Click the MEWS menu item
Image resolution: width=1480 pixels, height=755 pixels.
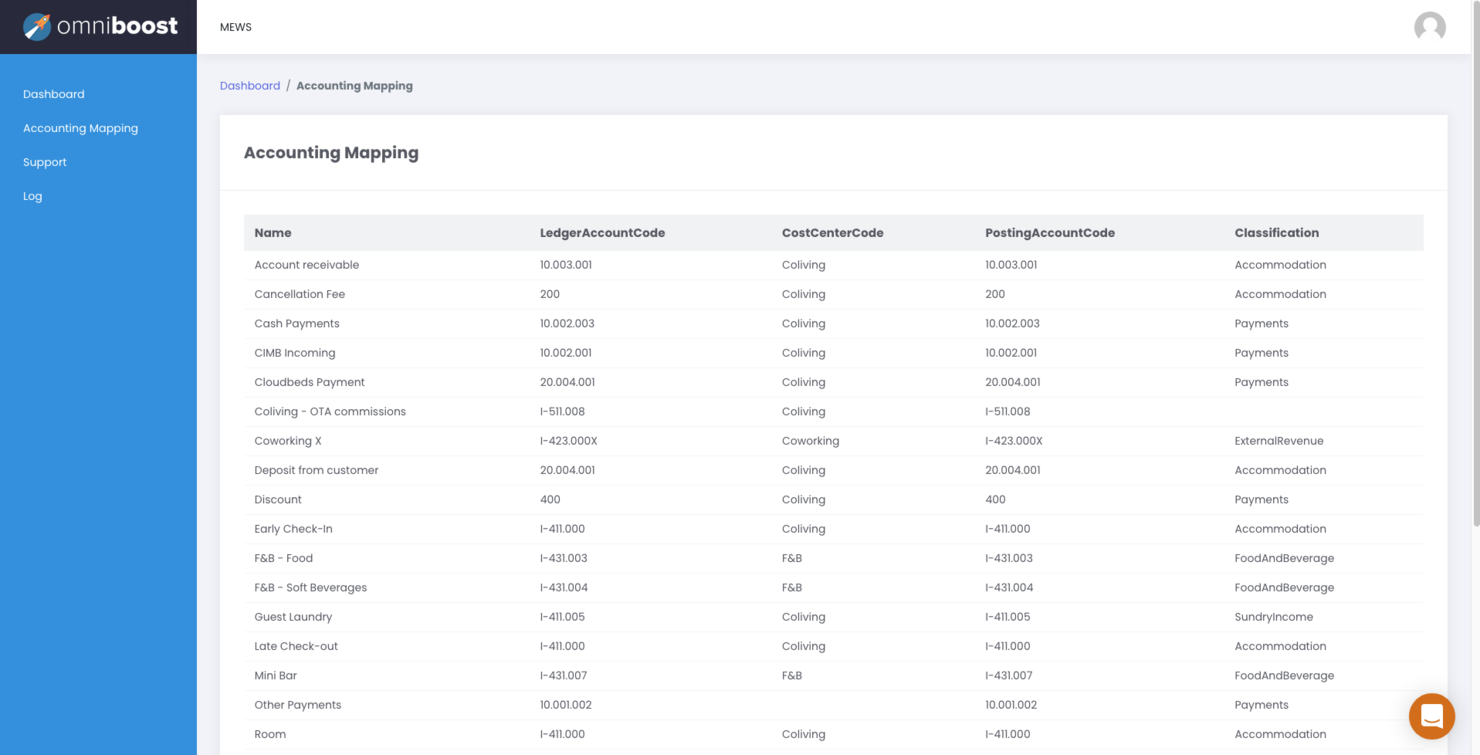click(x=235, y=27)
